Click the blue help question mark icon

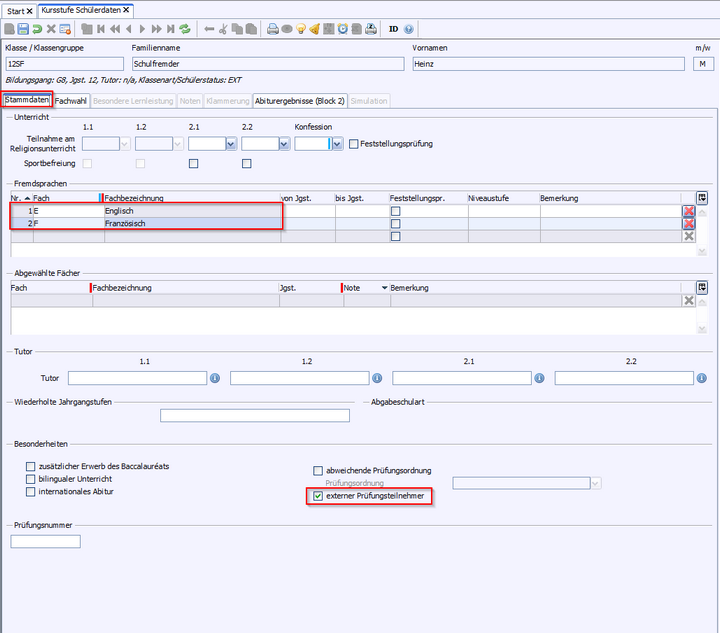tap(409, 29)
